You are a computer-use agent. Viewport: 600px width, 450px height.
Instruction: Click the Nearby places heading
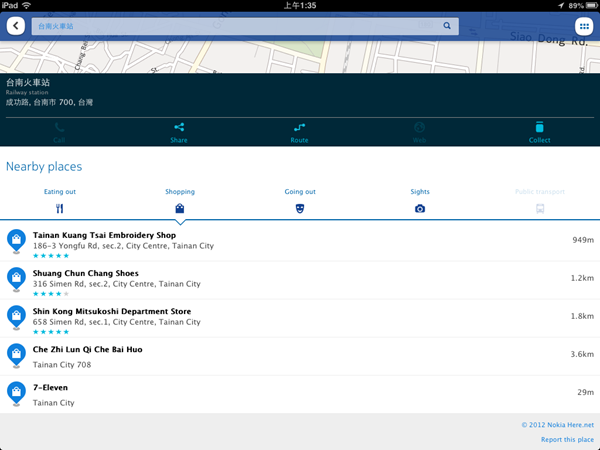point(44,166)
